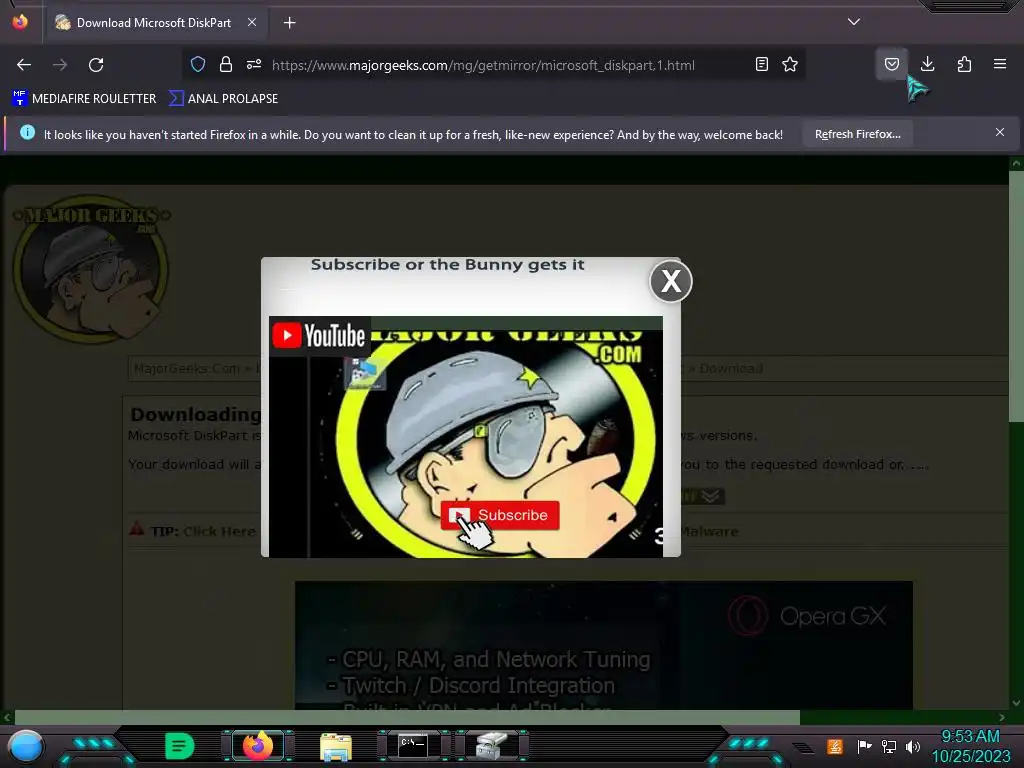
Task: Click the clock showing 9:53 AM
Action: (x=970, y=736)
